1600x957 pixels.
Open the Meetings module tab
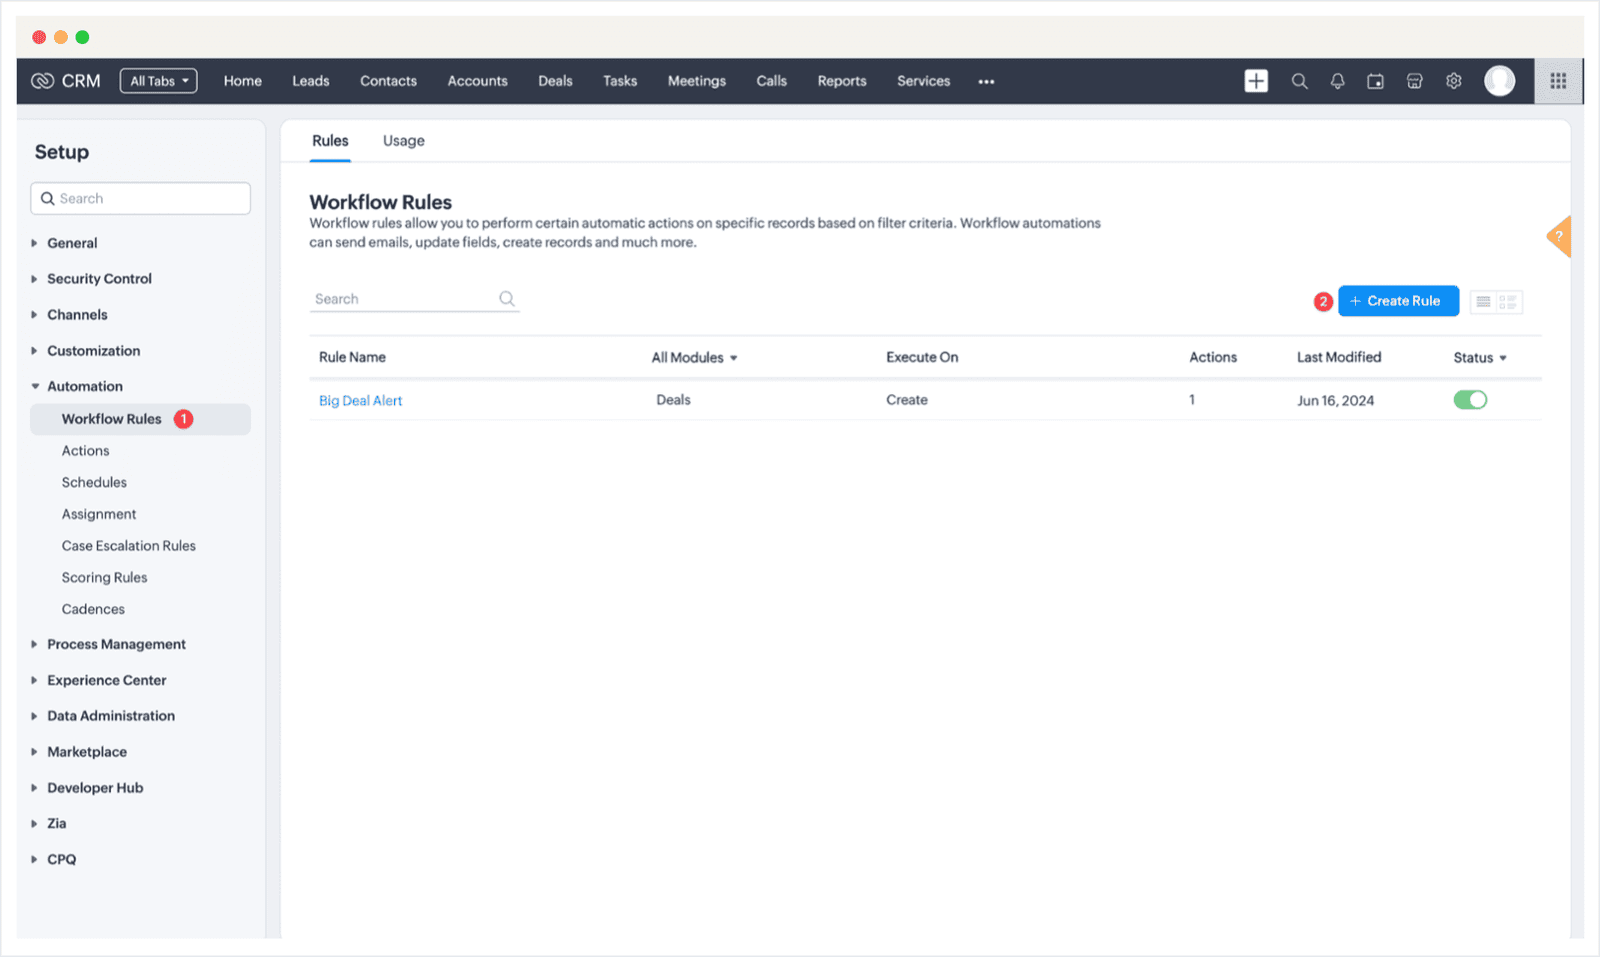point(697,81)
